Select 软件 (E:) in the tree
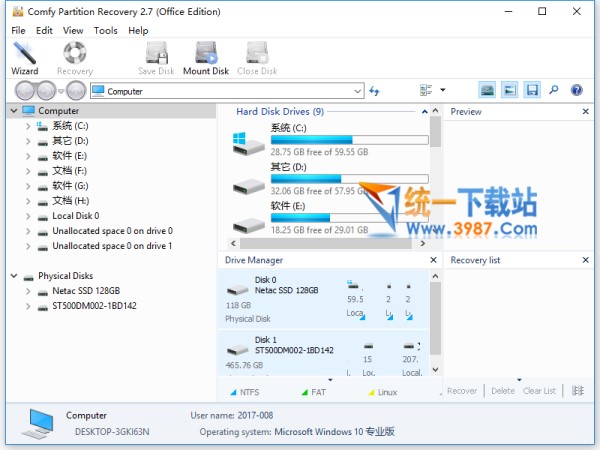The width and height of the screenshot is (600, 450). coord(69,156)
